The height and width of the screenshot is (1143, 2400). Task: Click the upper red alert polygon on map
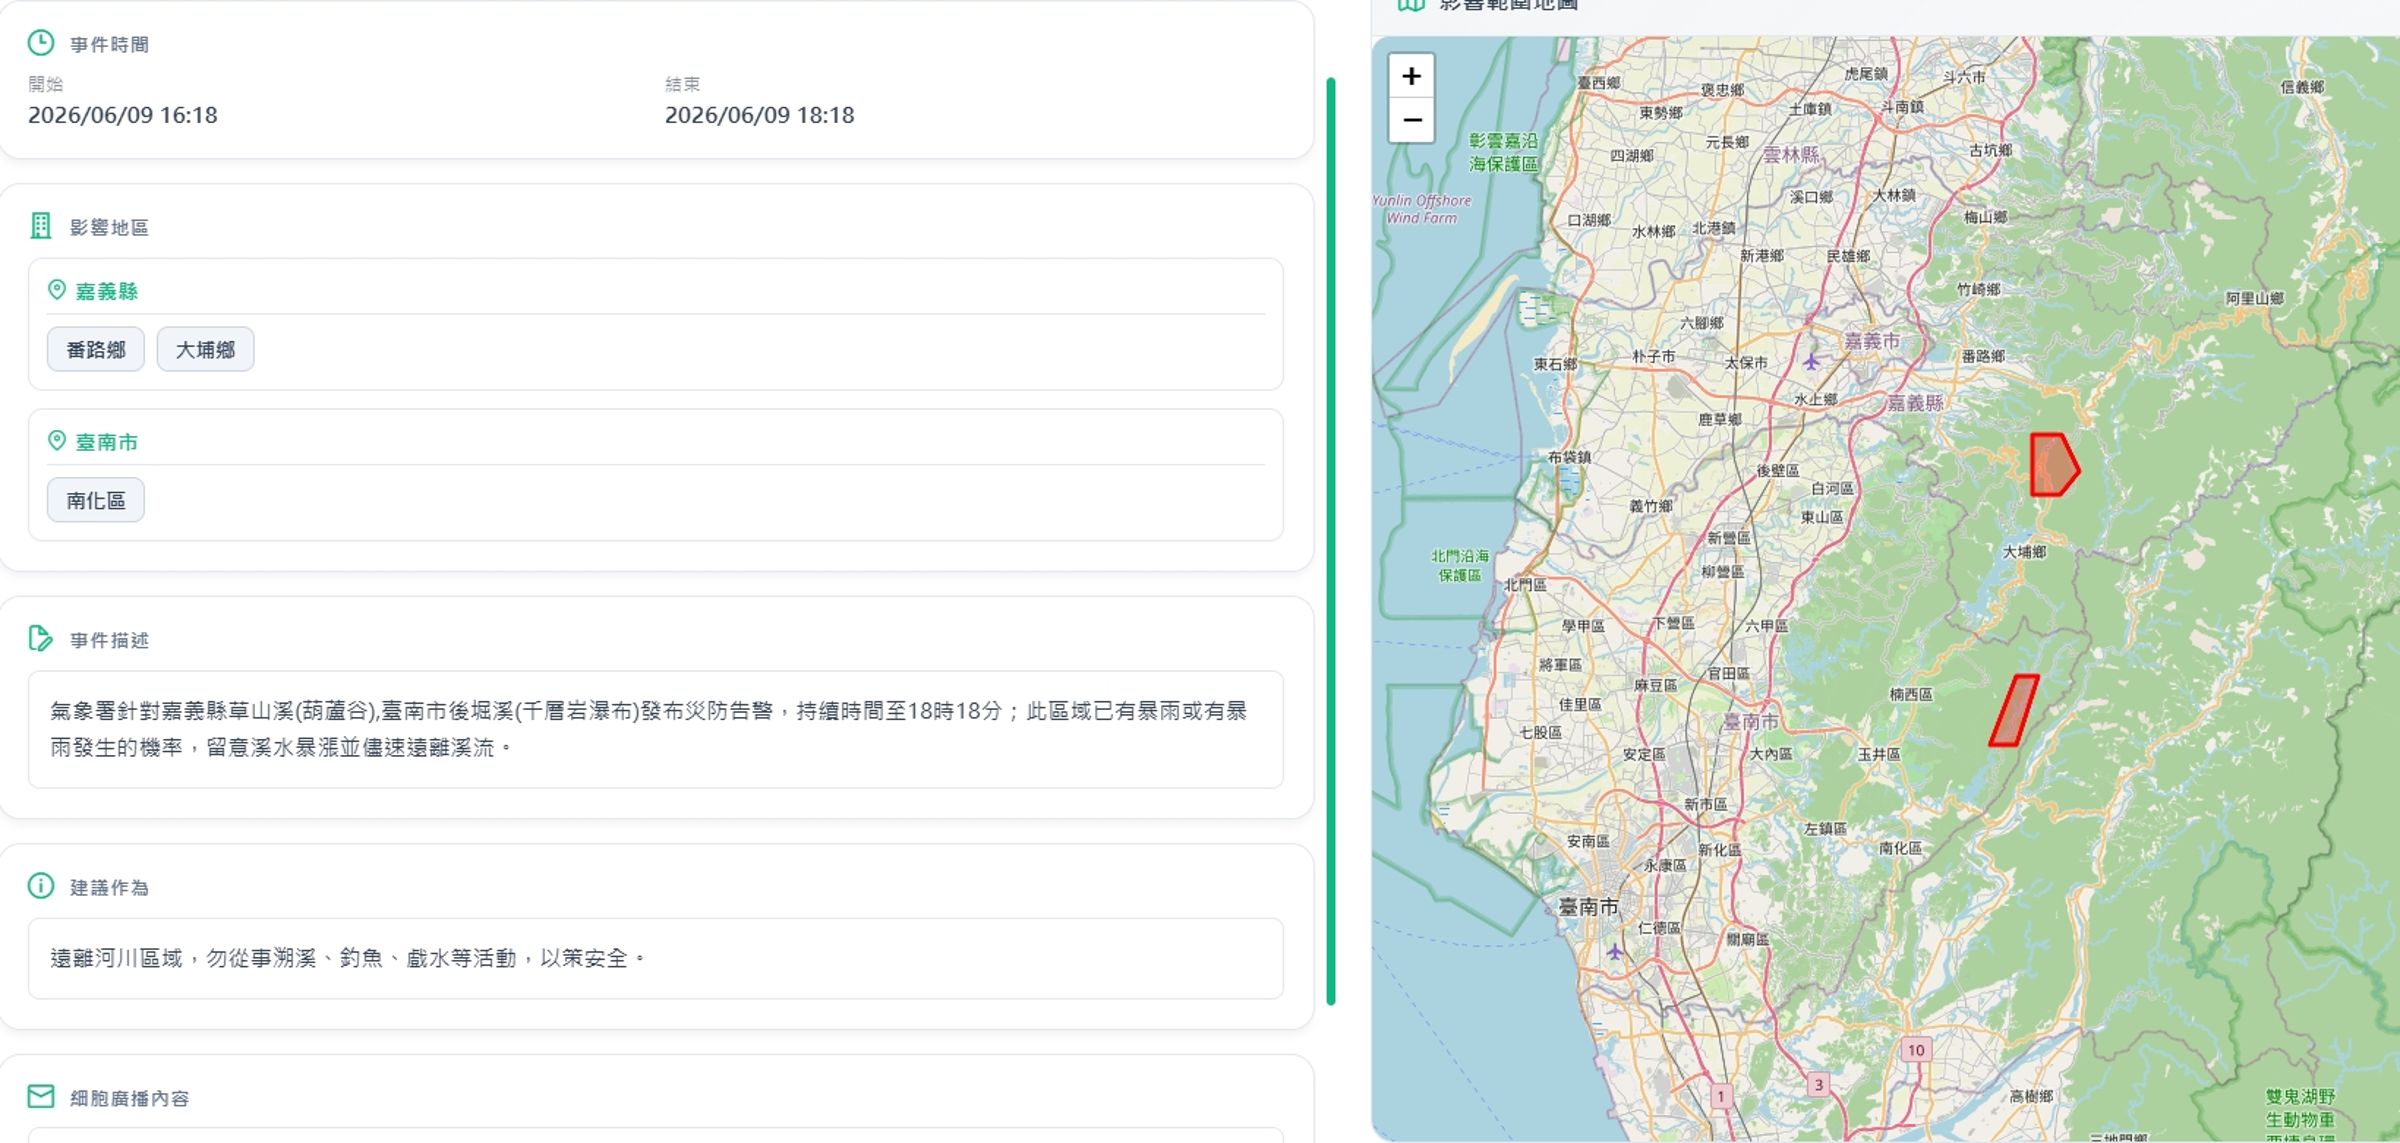(x=2052, y=464)
